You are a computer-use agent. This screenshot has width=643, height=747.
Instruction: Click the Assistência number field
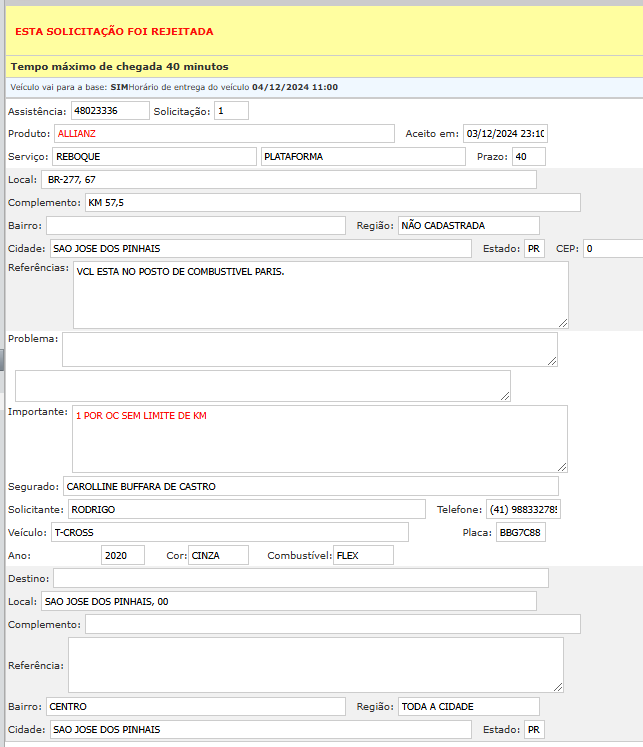[x=110, y=110]
